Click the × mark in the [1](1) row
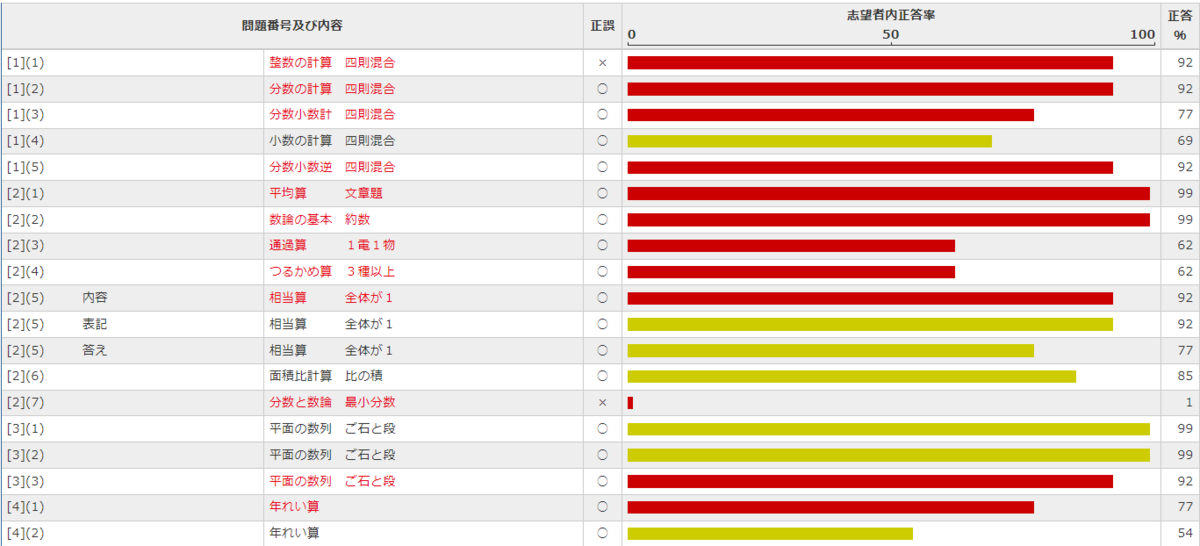Screen dimensions: 1200x546 coord(602,62)
